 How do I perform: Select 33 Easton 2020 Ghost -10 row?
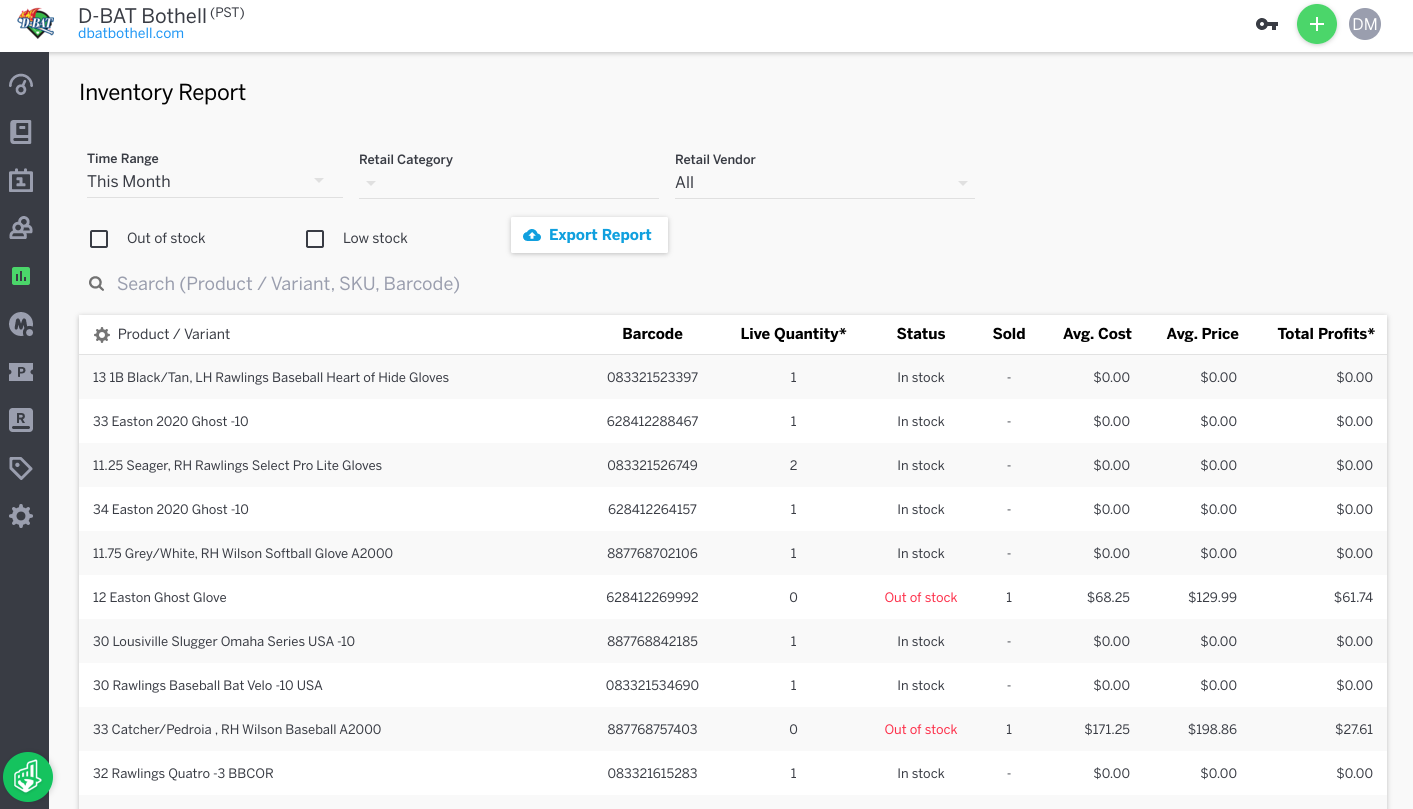(x=733, y=422)
